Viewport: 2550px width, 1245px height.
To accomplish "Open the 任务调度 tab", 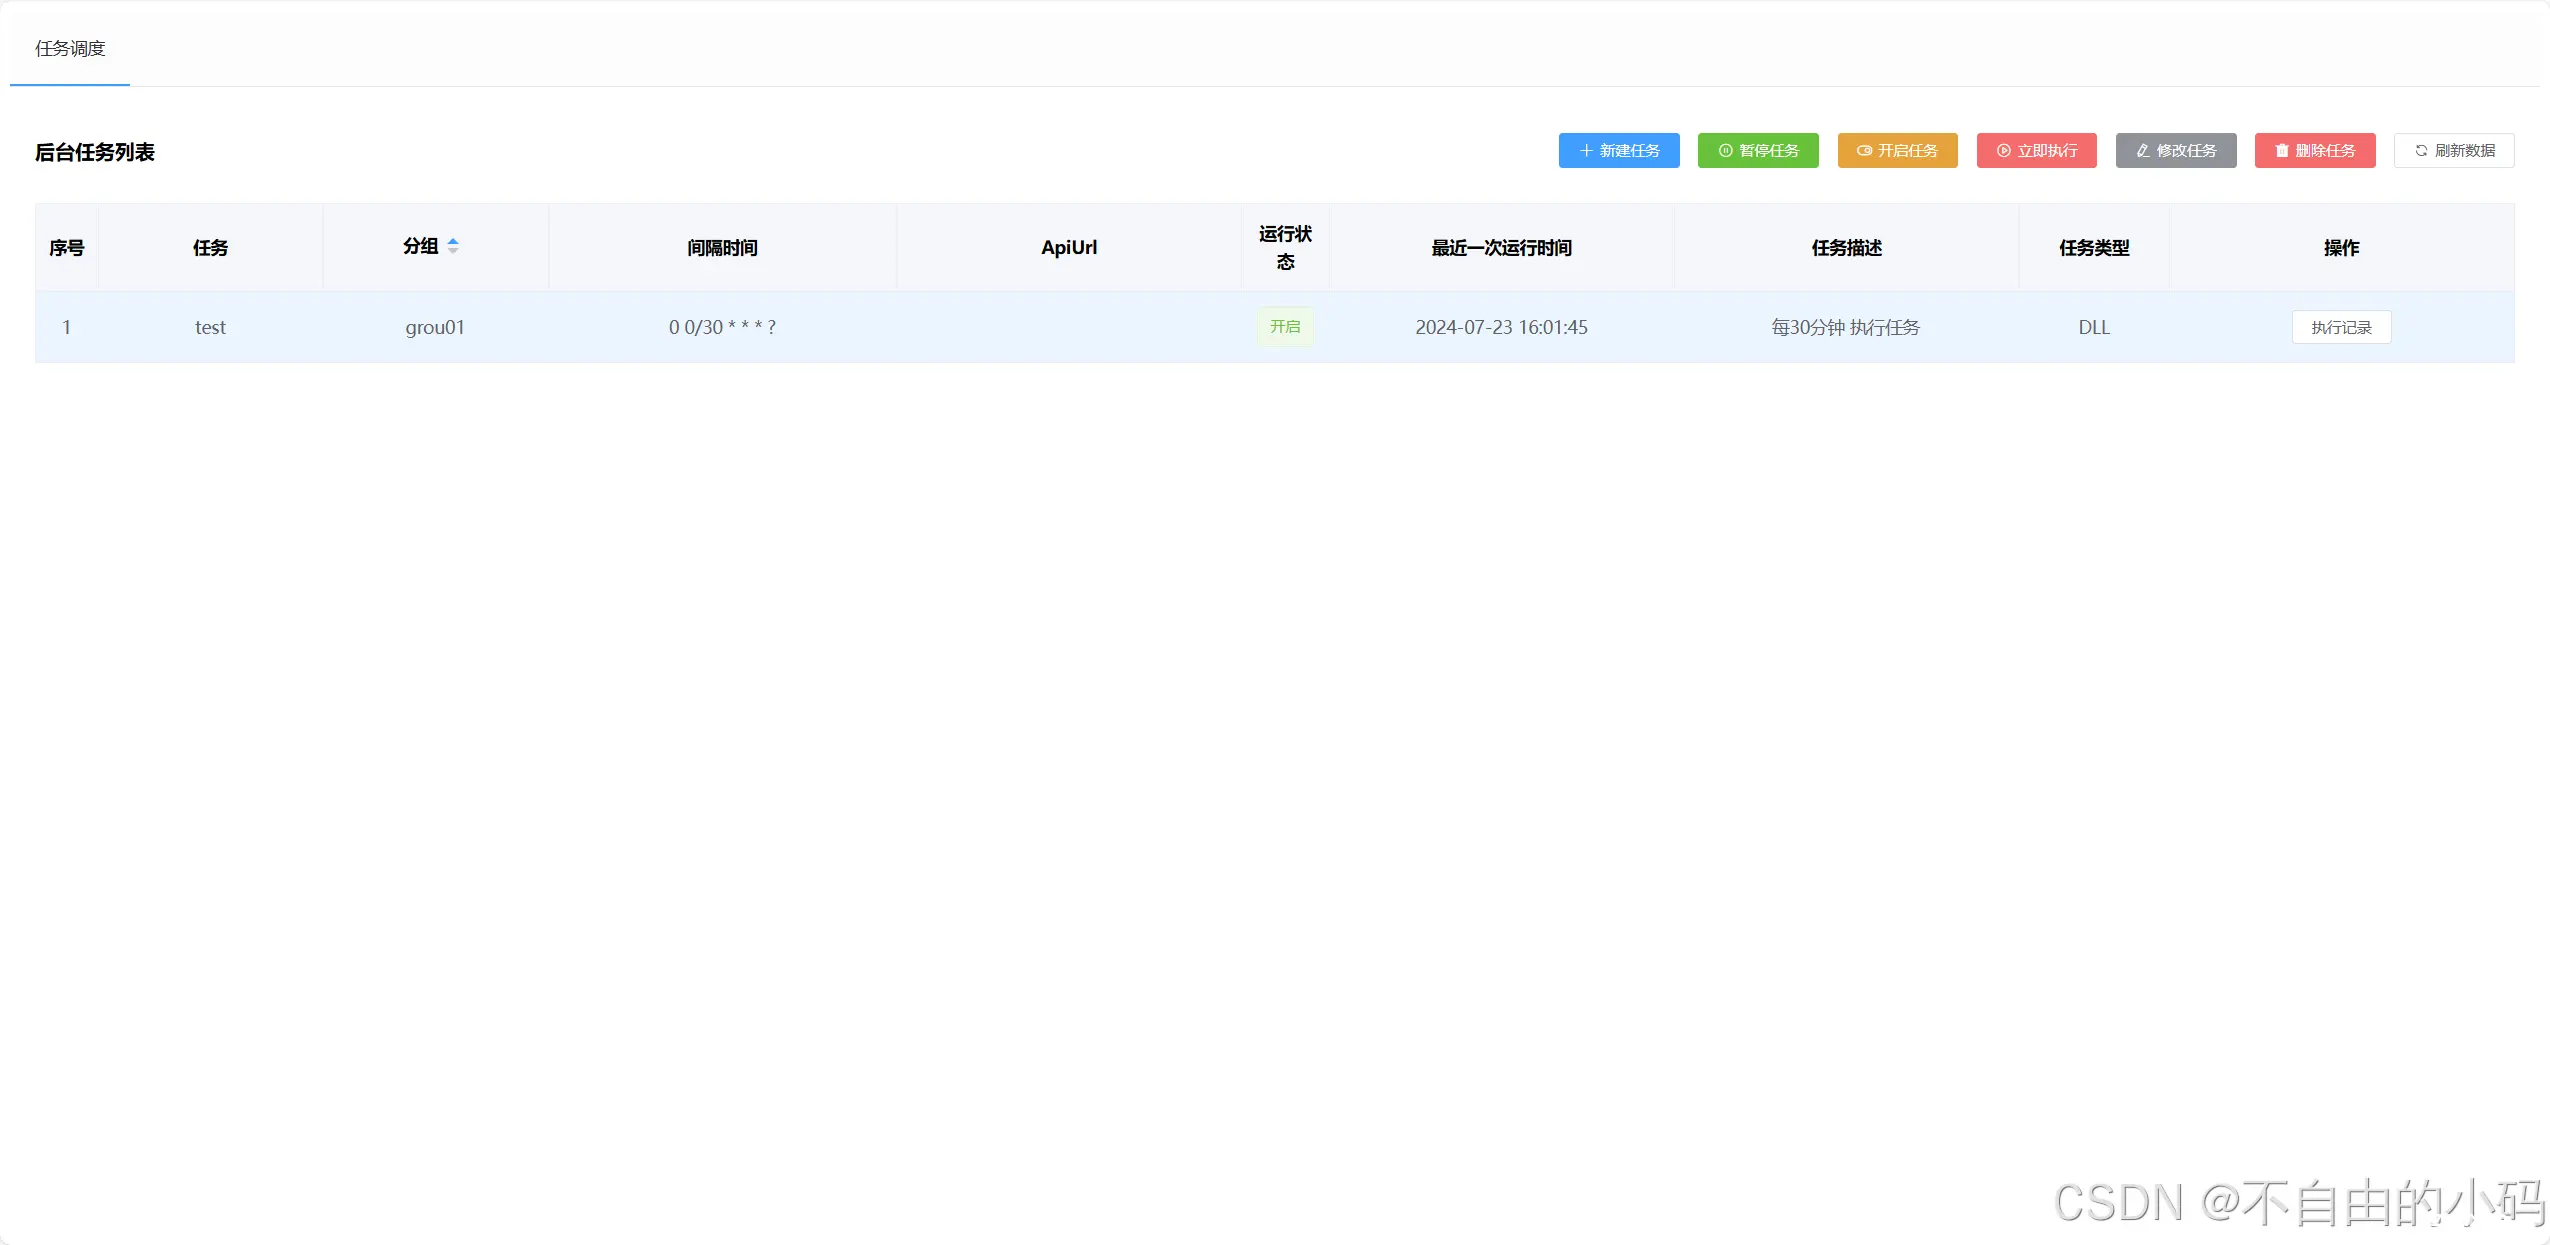I will [x=70, y=48].
